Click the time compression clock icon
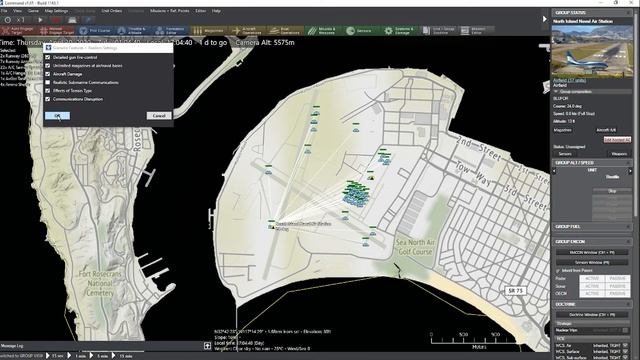640x360 pixels. coord(8,20)
